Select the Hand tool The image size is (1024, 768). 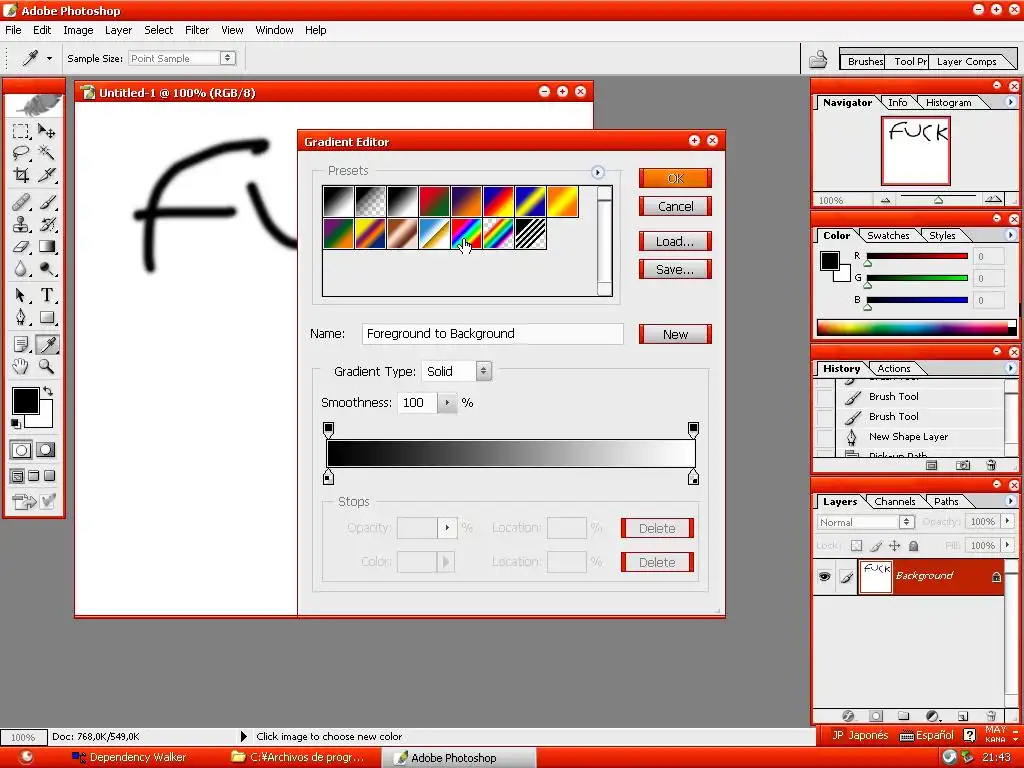21,366
